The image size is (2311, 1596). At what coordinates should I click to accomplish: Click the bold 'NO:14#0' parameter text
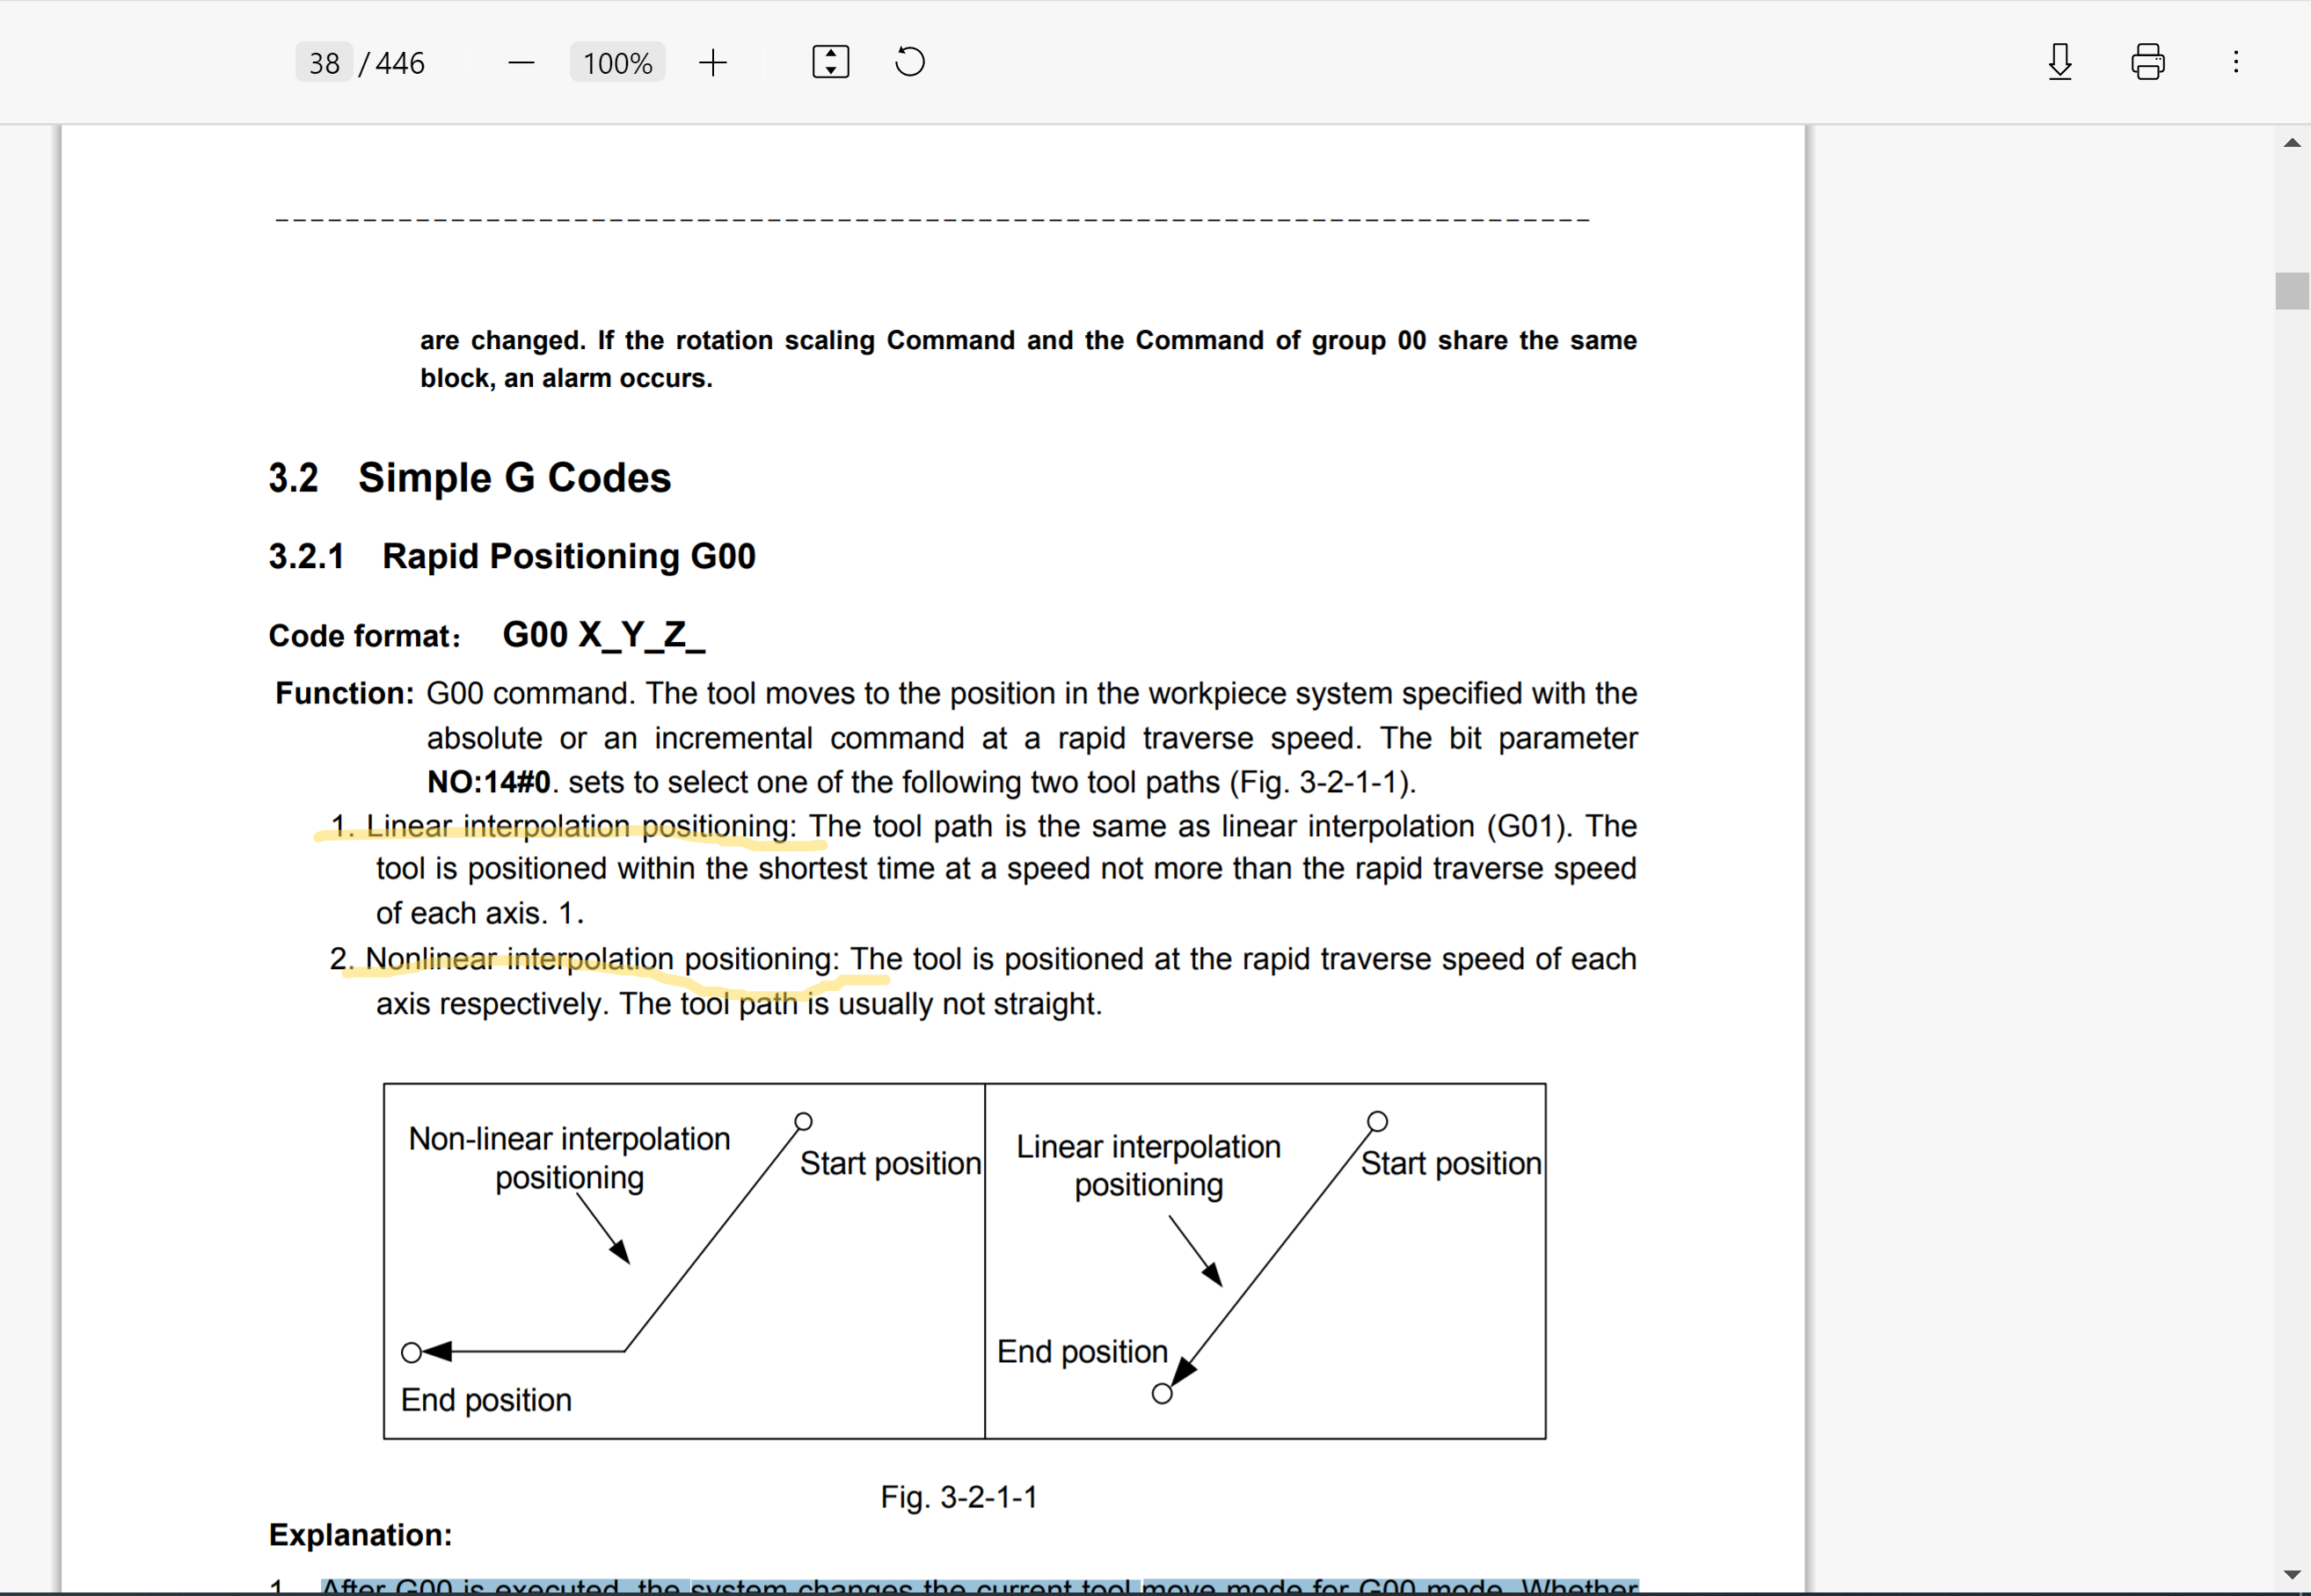pos(488,782)
